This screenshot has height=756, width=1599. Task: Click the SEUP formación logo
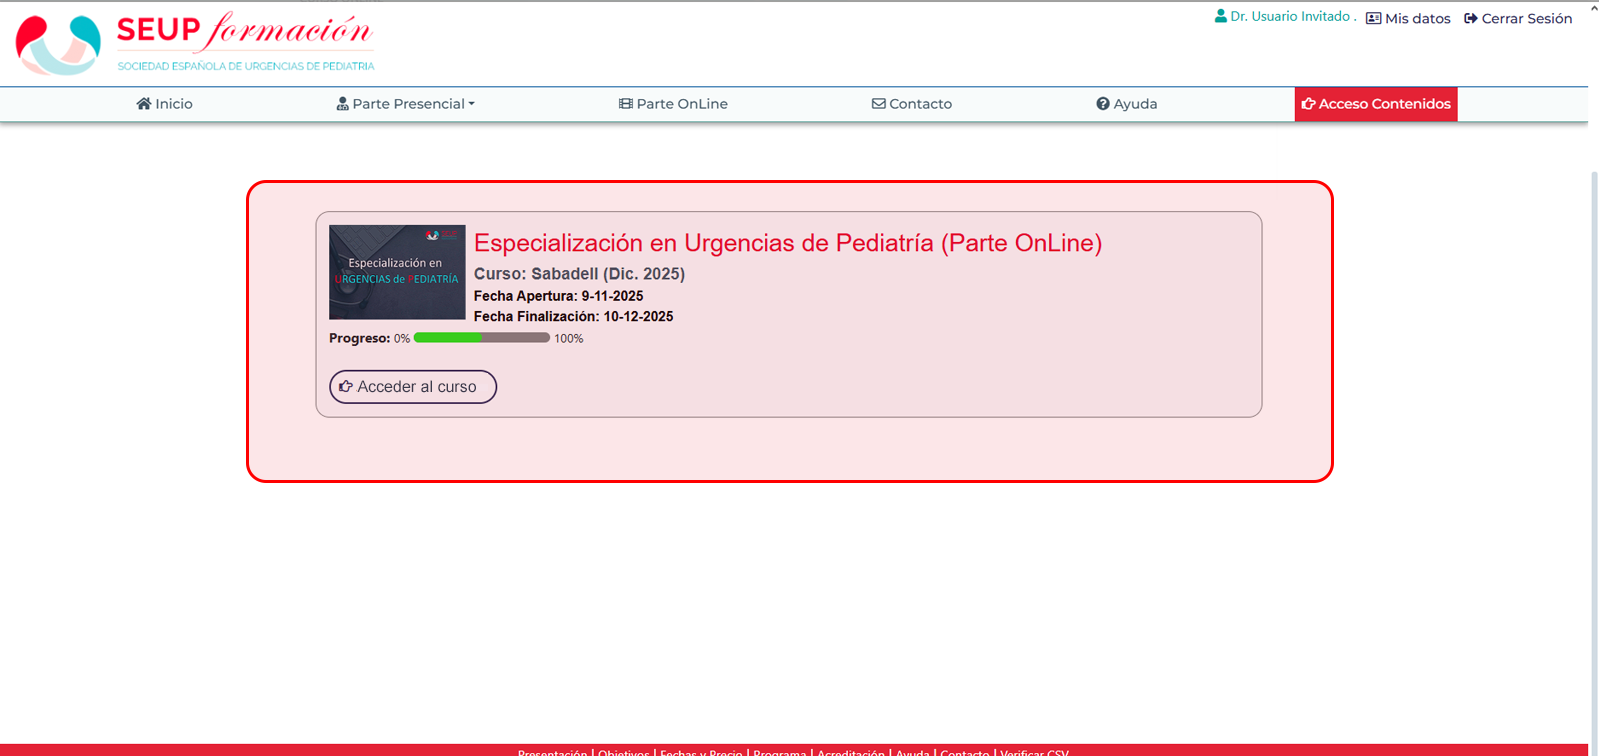(195, 44)
